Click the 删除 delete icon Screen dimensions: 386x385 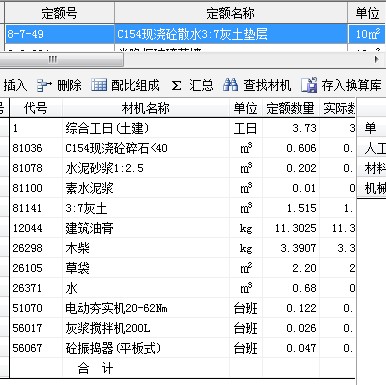click(x=44, y=85)
